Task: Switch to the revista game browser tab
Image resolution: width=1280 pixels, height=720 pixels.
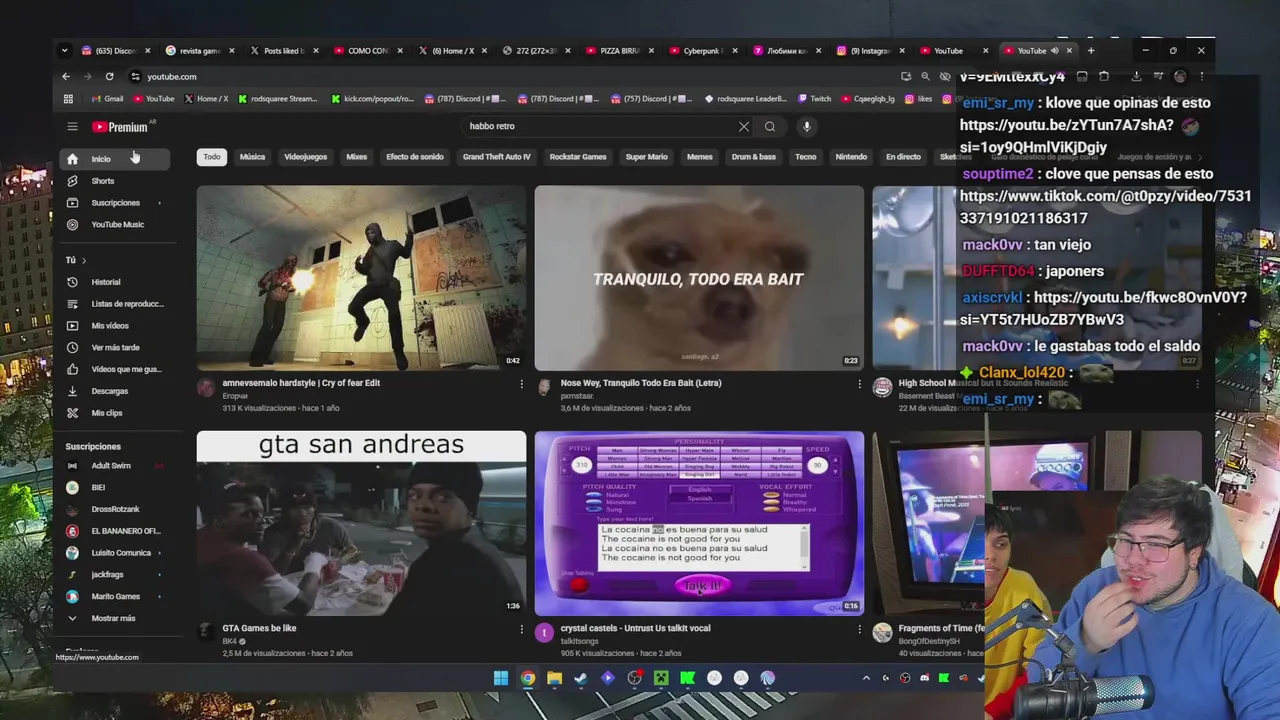Action: [x=200, y=51]
